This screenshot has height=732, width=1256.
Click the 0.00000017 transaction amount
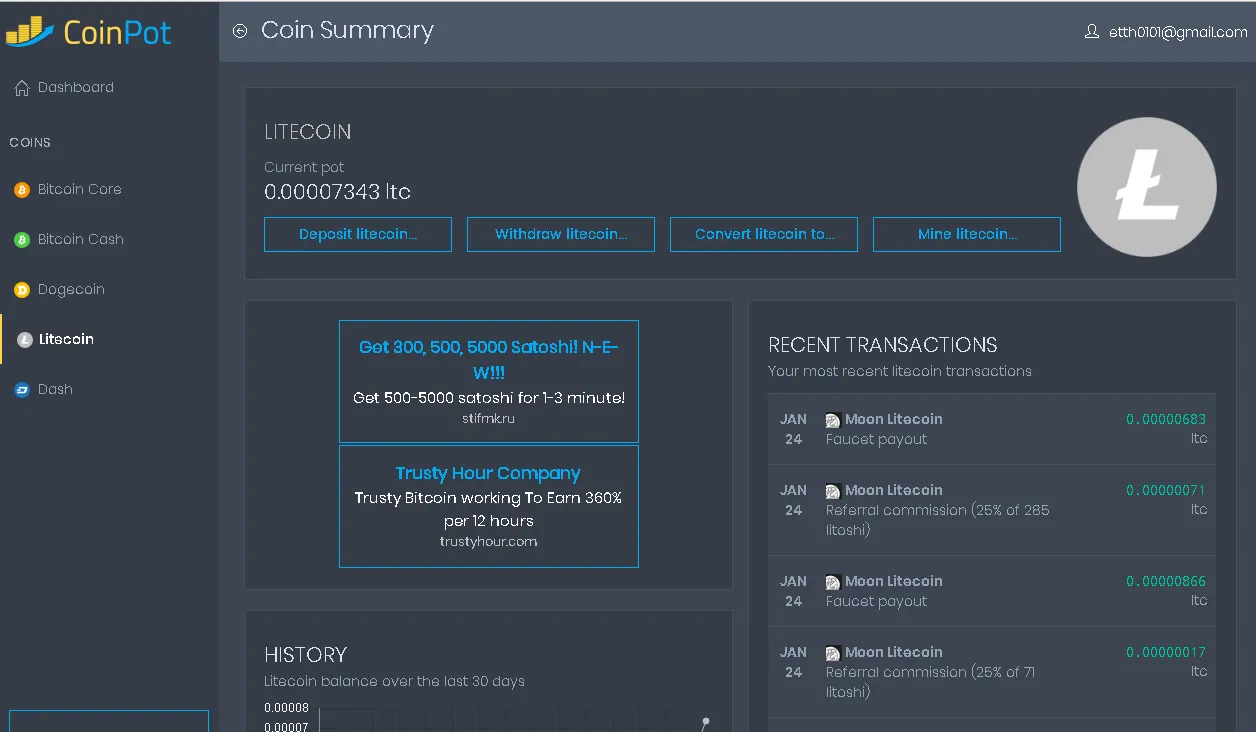coord(1166,652)
